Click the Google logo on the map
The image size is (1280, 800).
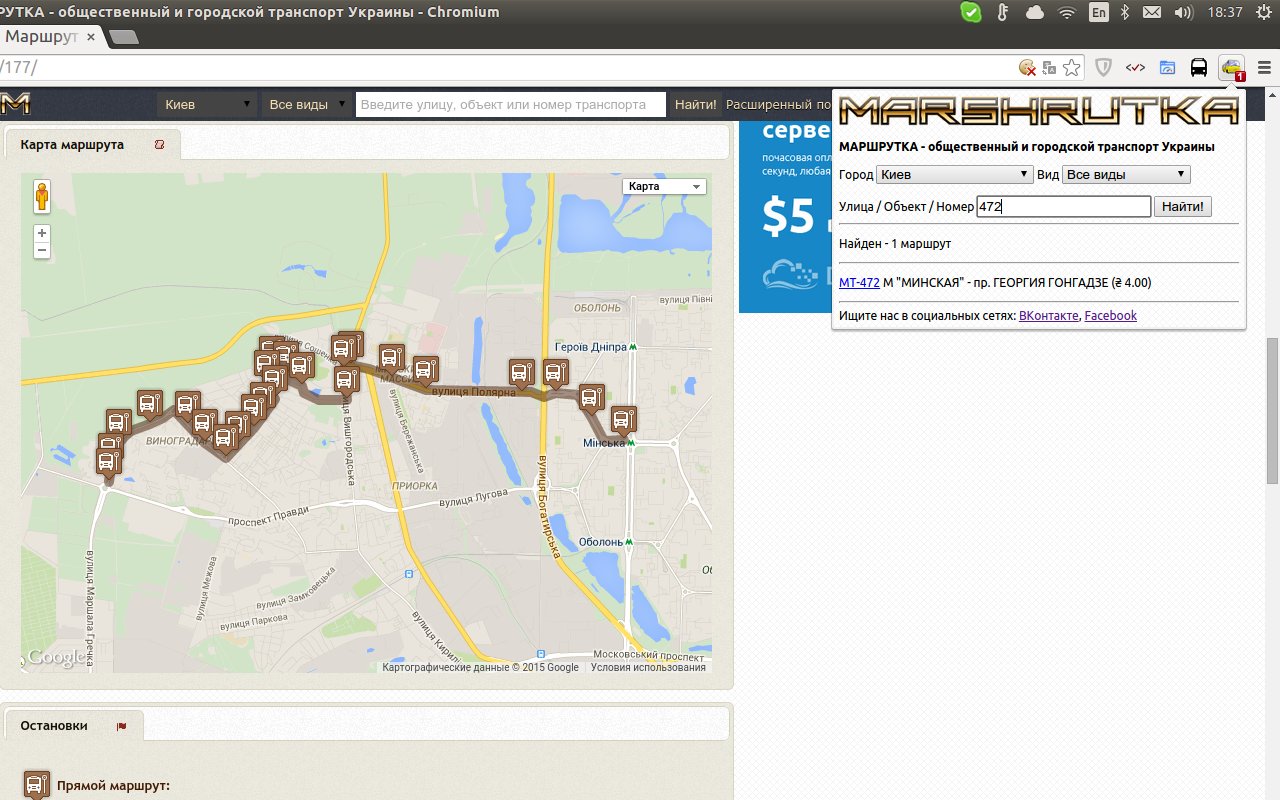56,657
